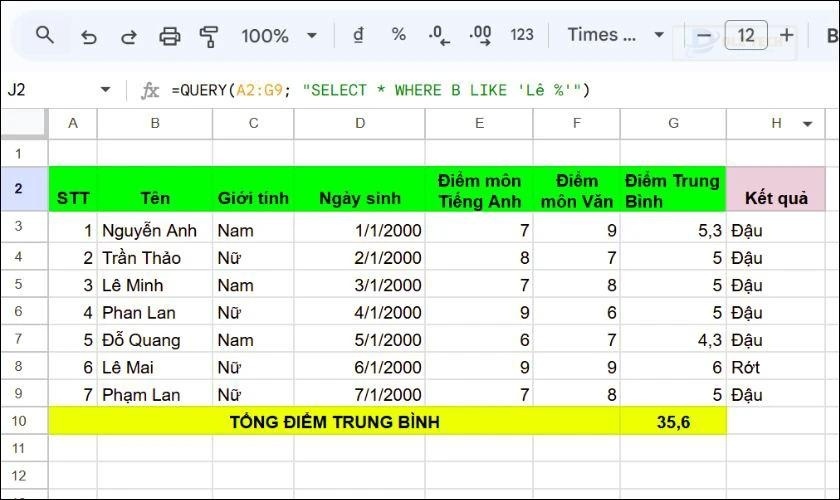This screenshot has height=500, width=840.
Task: Undo the last action
Action: pos(88,36)
